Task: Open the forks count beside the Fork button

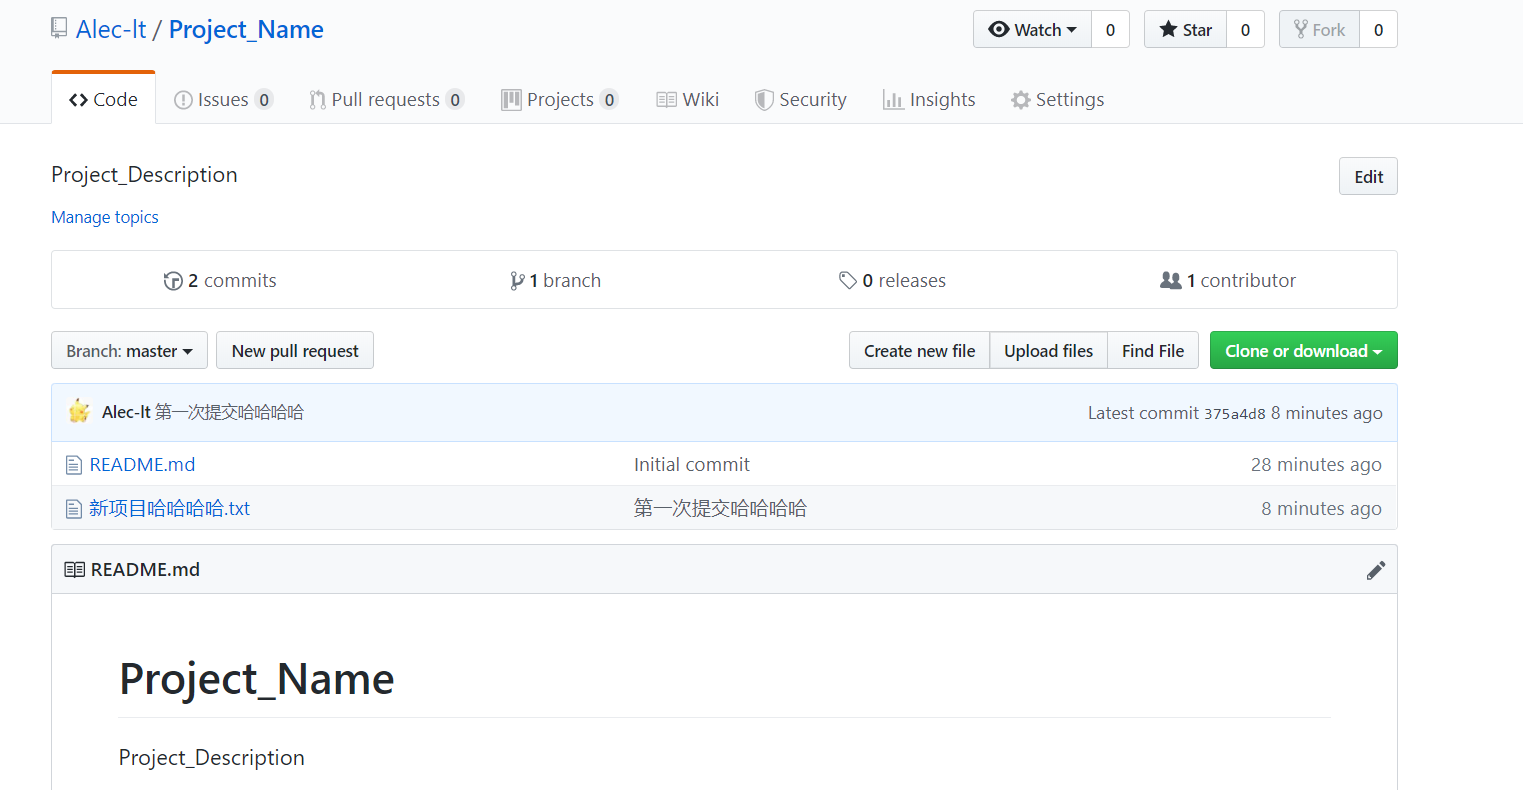Action: point(1378,30)
